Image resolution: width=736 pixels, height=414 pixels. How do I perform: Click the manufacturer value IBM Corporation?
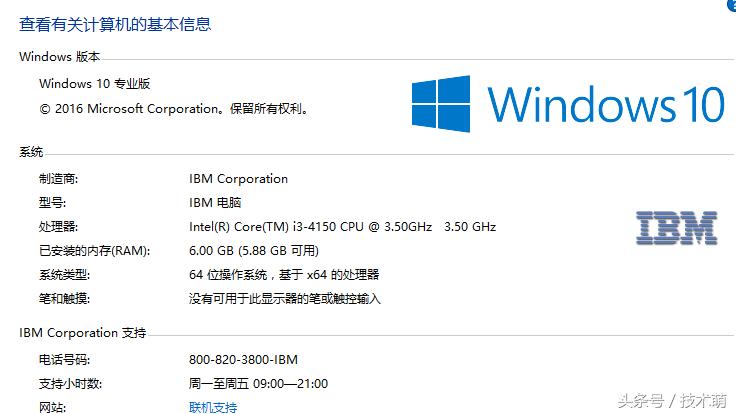tap(238, 179)
